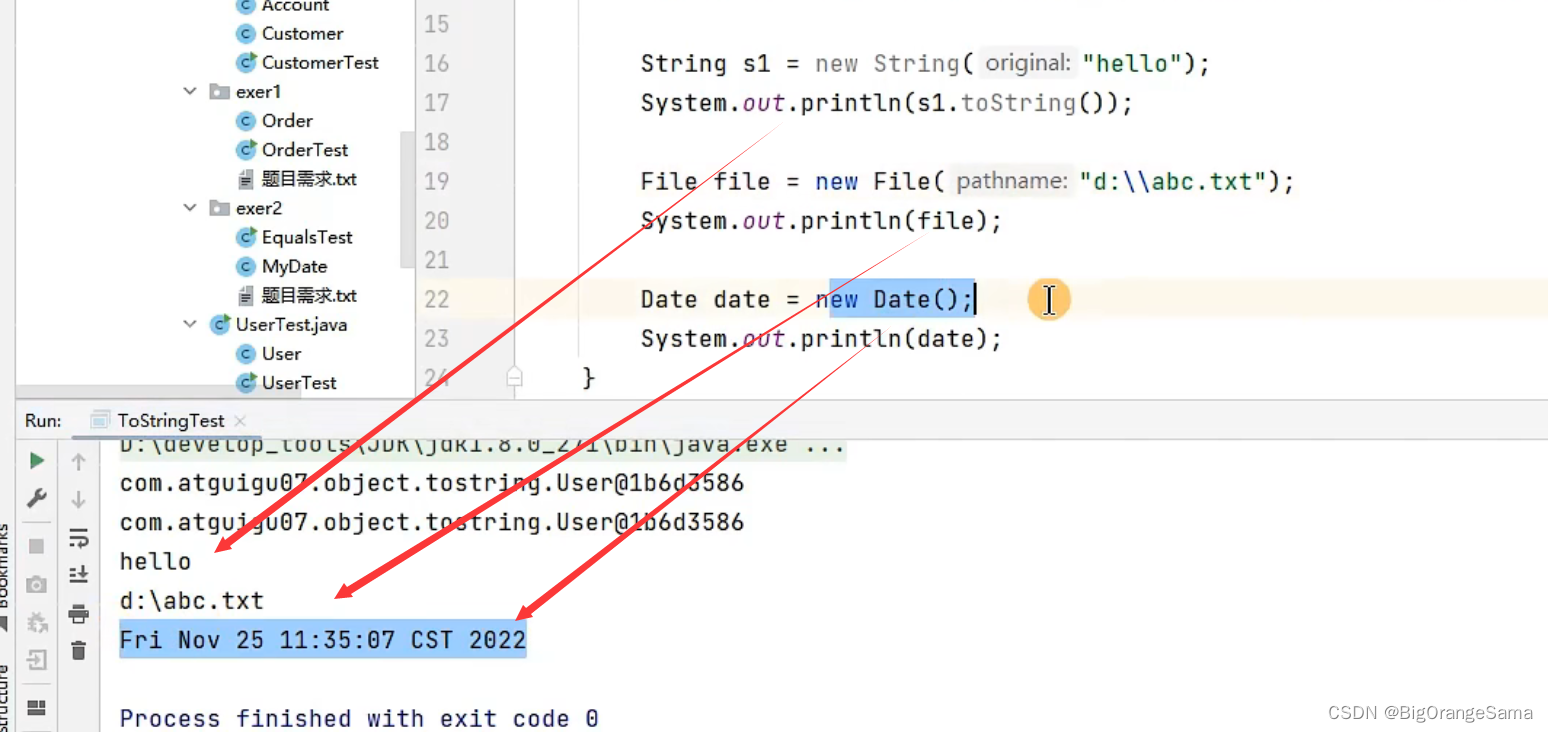Click the 'original:' parameter hint
The image size is (1548, 732).
click(x=1027, y=63)
